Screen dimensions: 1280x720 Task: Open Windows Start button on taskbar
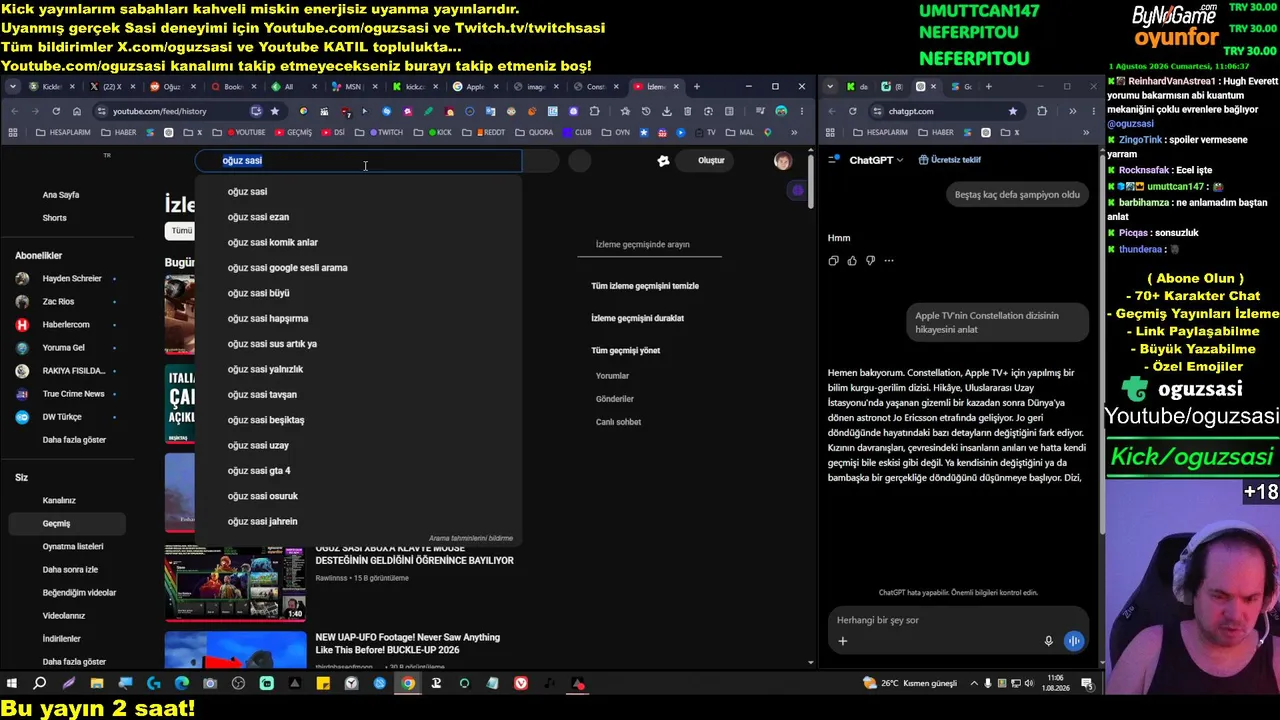pyautogui.click(x=12, y=684)
